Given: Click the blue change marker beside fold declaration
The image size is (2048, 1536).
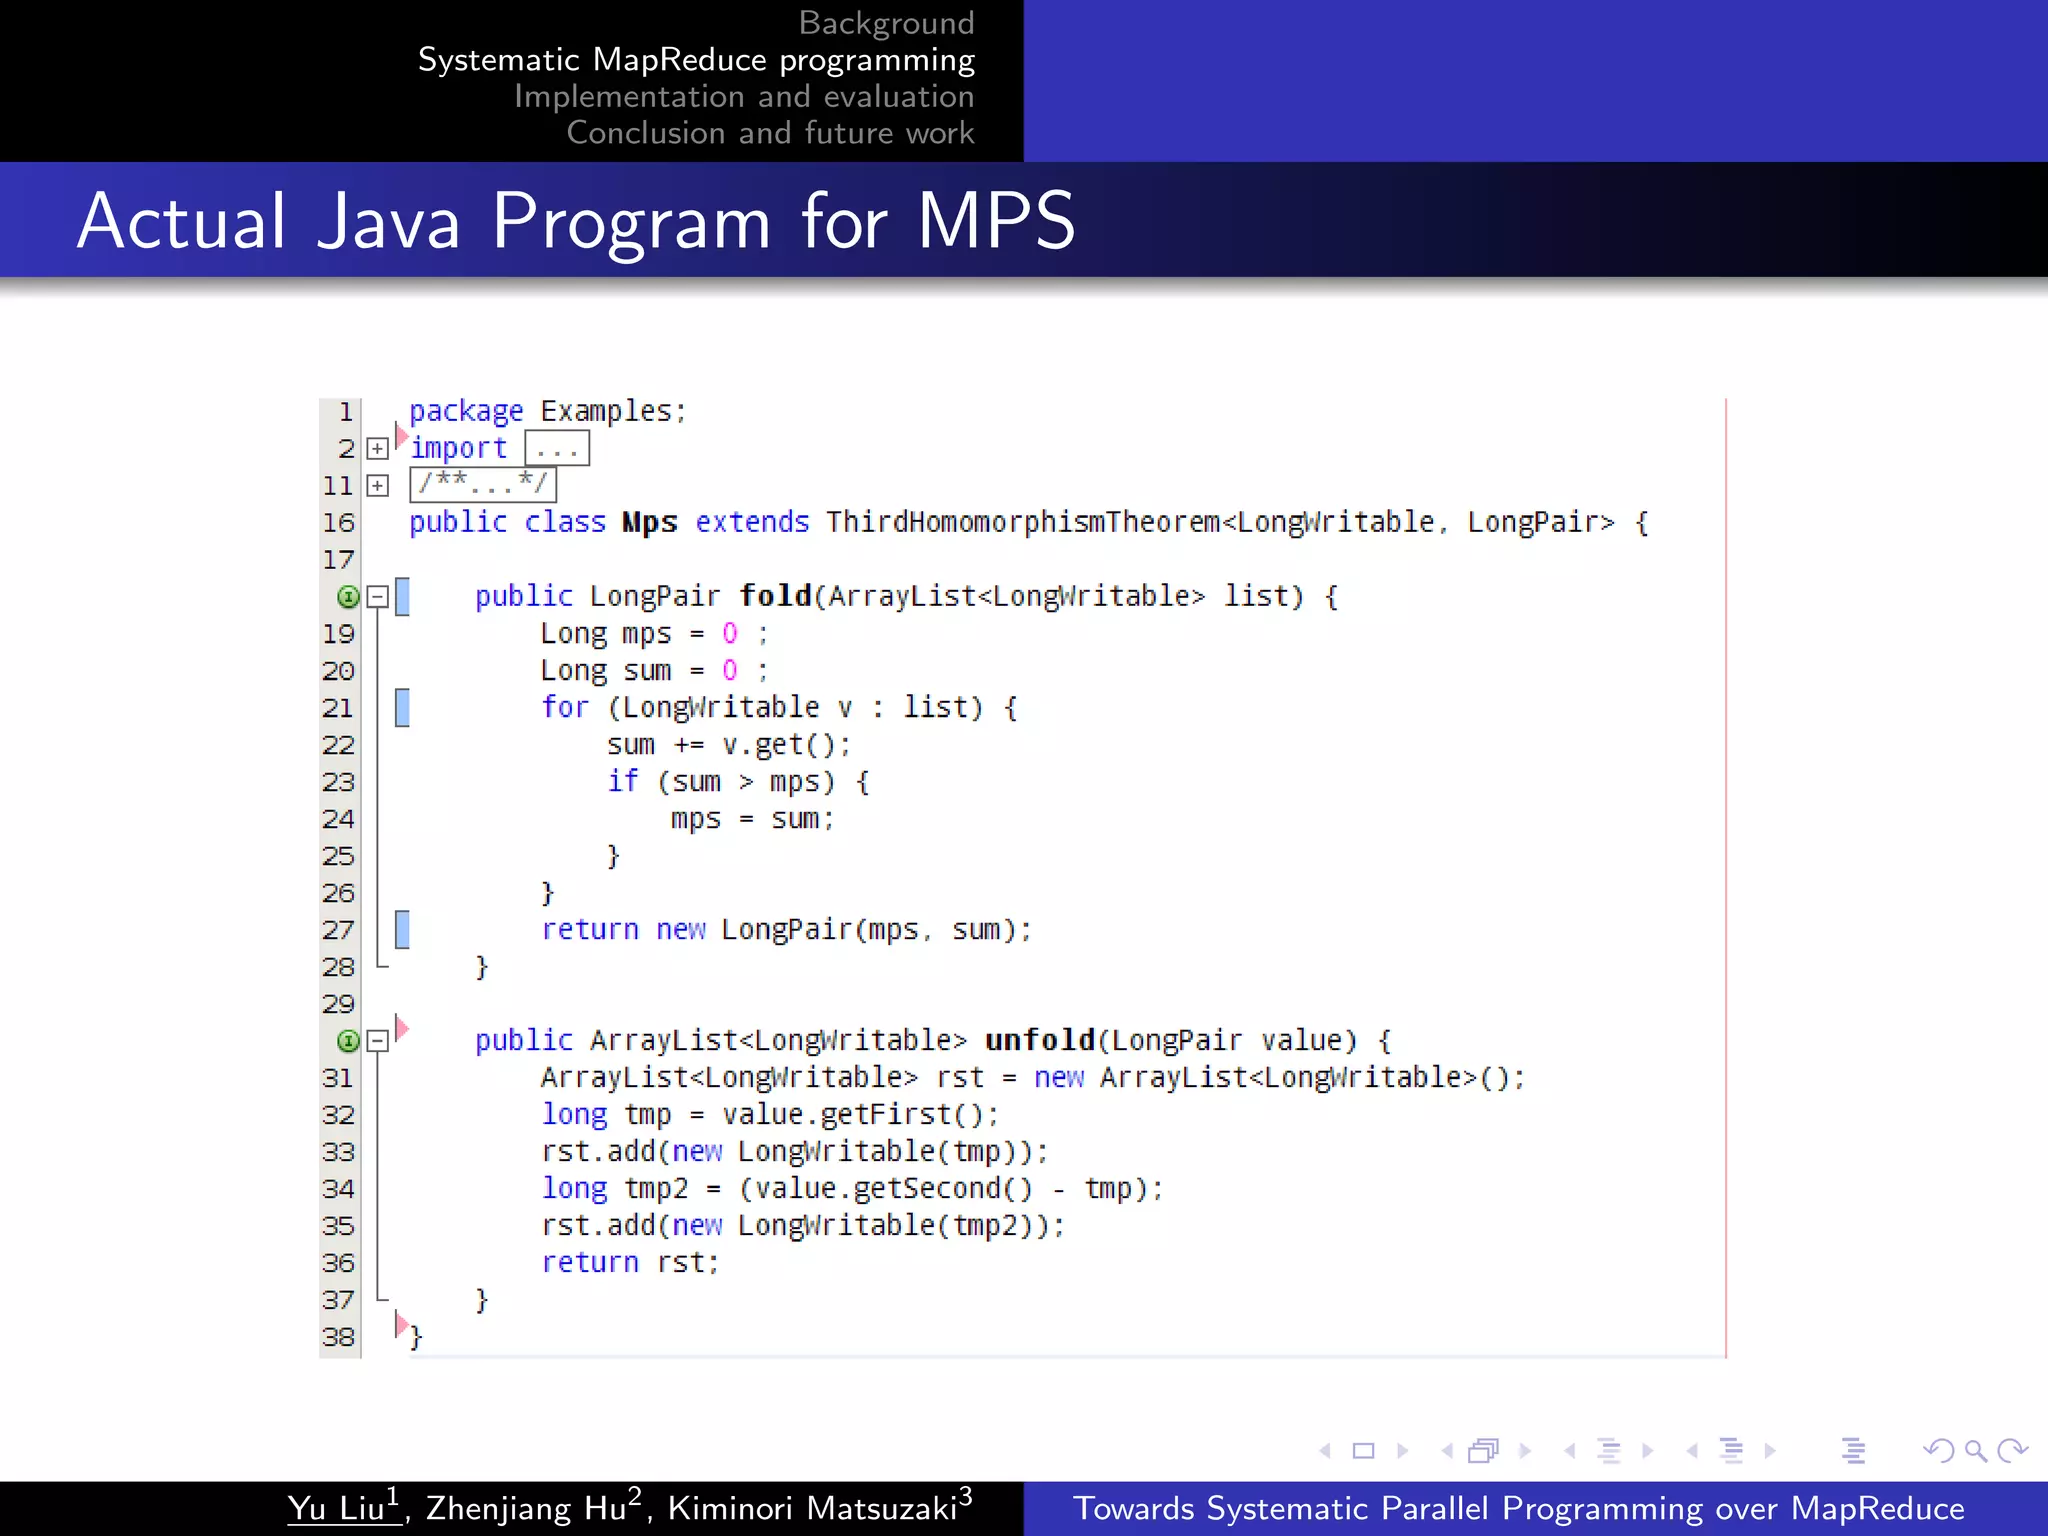Looking at the screenshot, I should (x=402, y=597).
